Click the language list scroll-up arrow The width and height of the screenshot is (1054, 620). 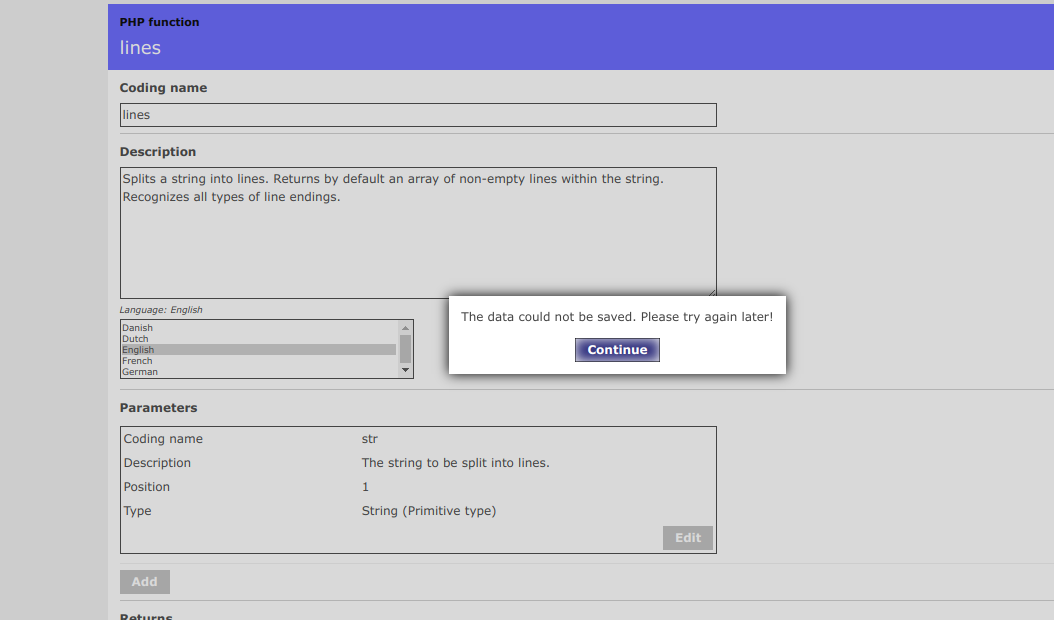(405, 328)
